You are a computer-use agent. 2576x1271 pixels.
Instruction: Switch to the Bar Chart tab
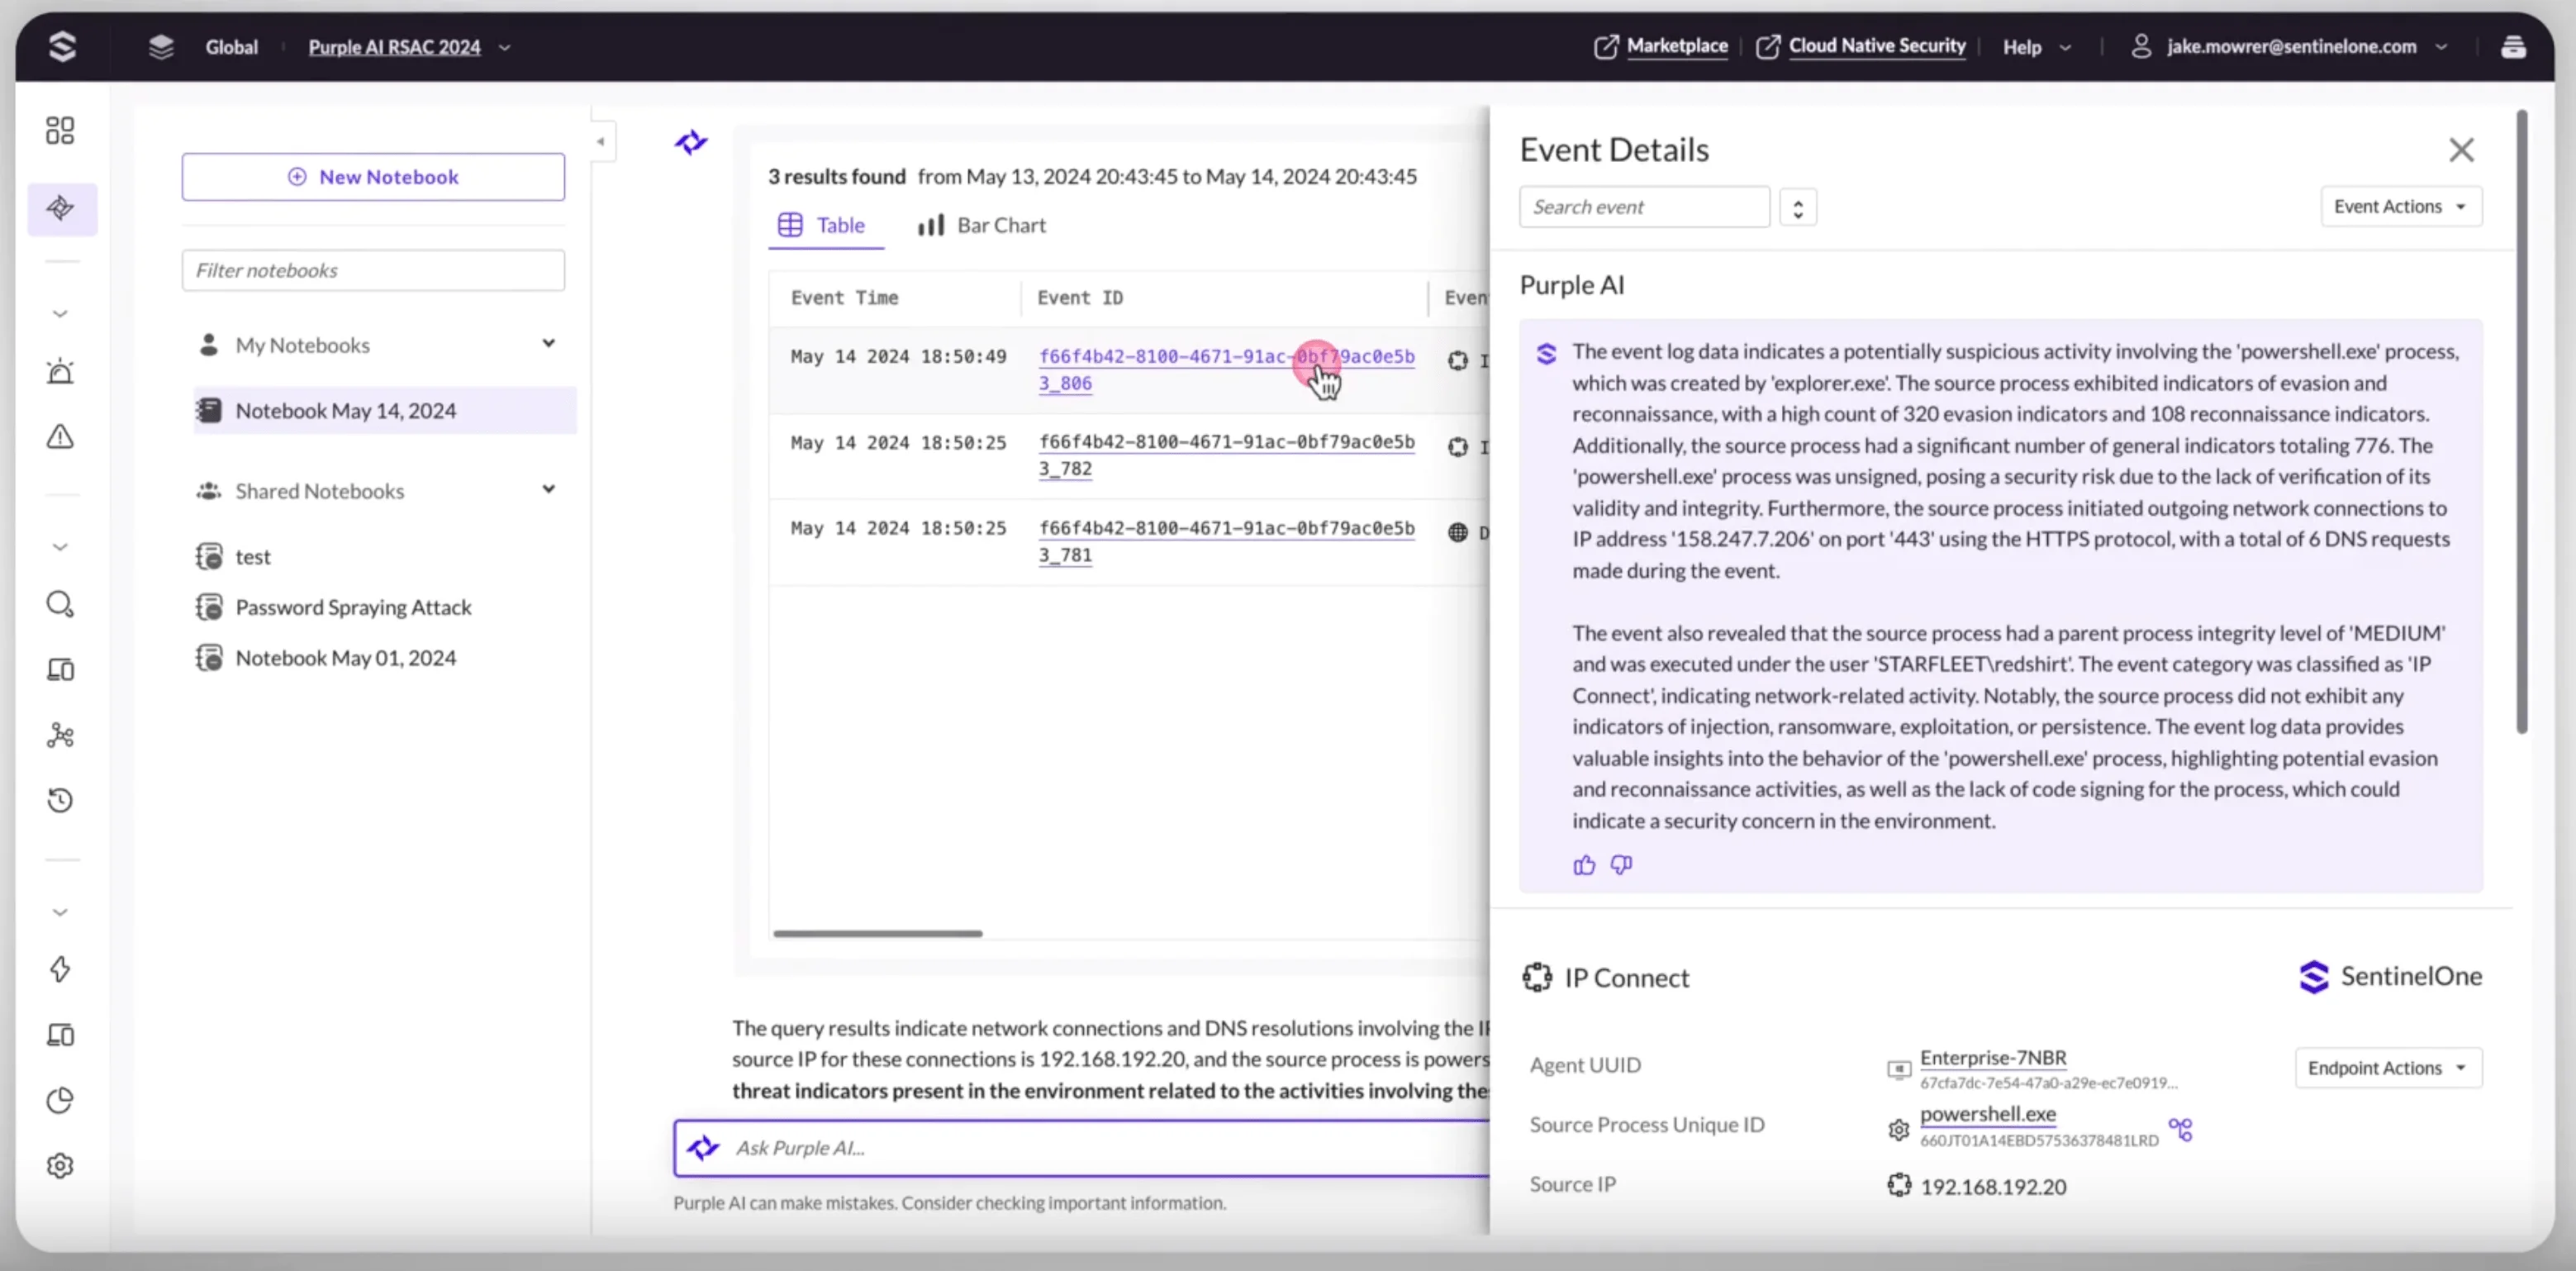[982, 225]
